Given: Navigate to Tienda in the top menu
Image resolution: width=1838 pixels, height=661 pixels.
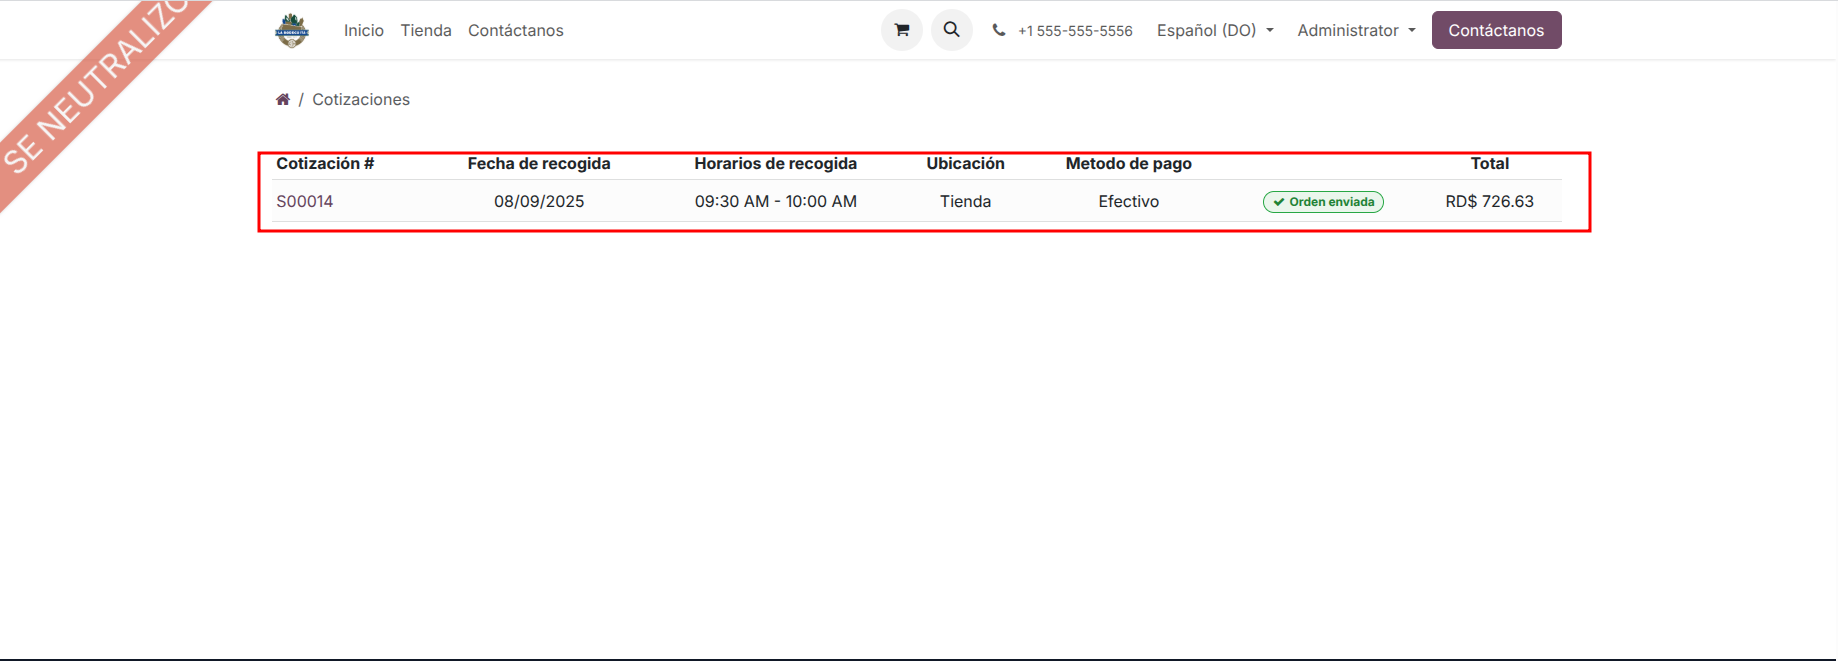Looking at the screenshot, I should tap(426, 30).
